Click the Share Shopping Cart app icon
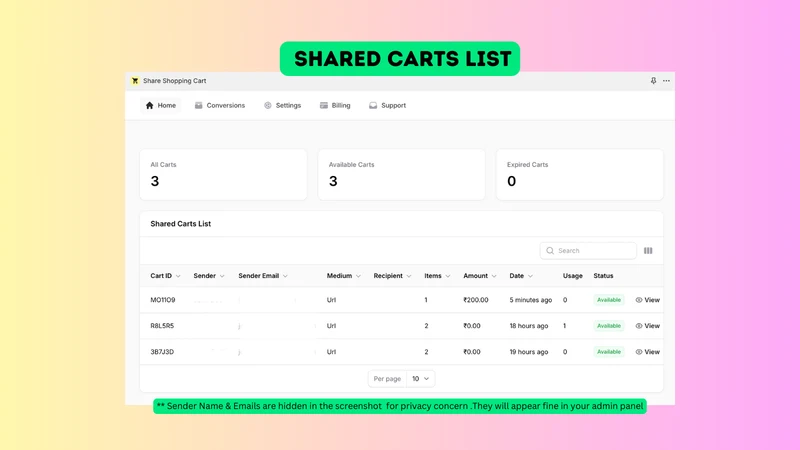The width and height of the screenshot is (800, 450). click(135, 81)
